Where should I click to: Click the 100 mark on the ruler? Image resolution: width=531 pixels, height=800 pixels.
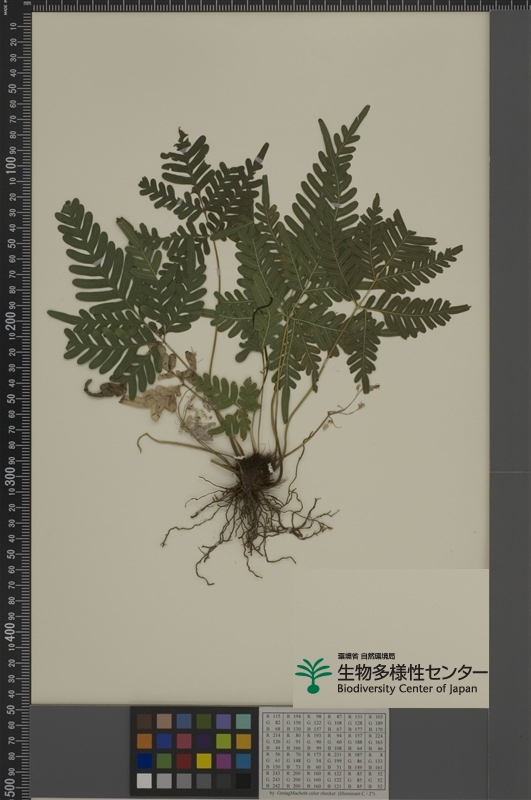pos(12,165)
